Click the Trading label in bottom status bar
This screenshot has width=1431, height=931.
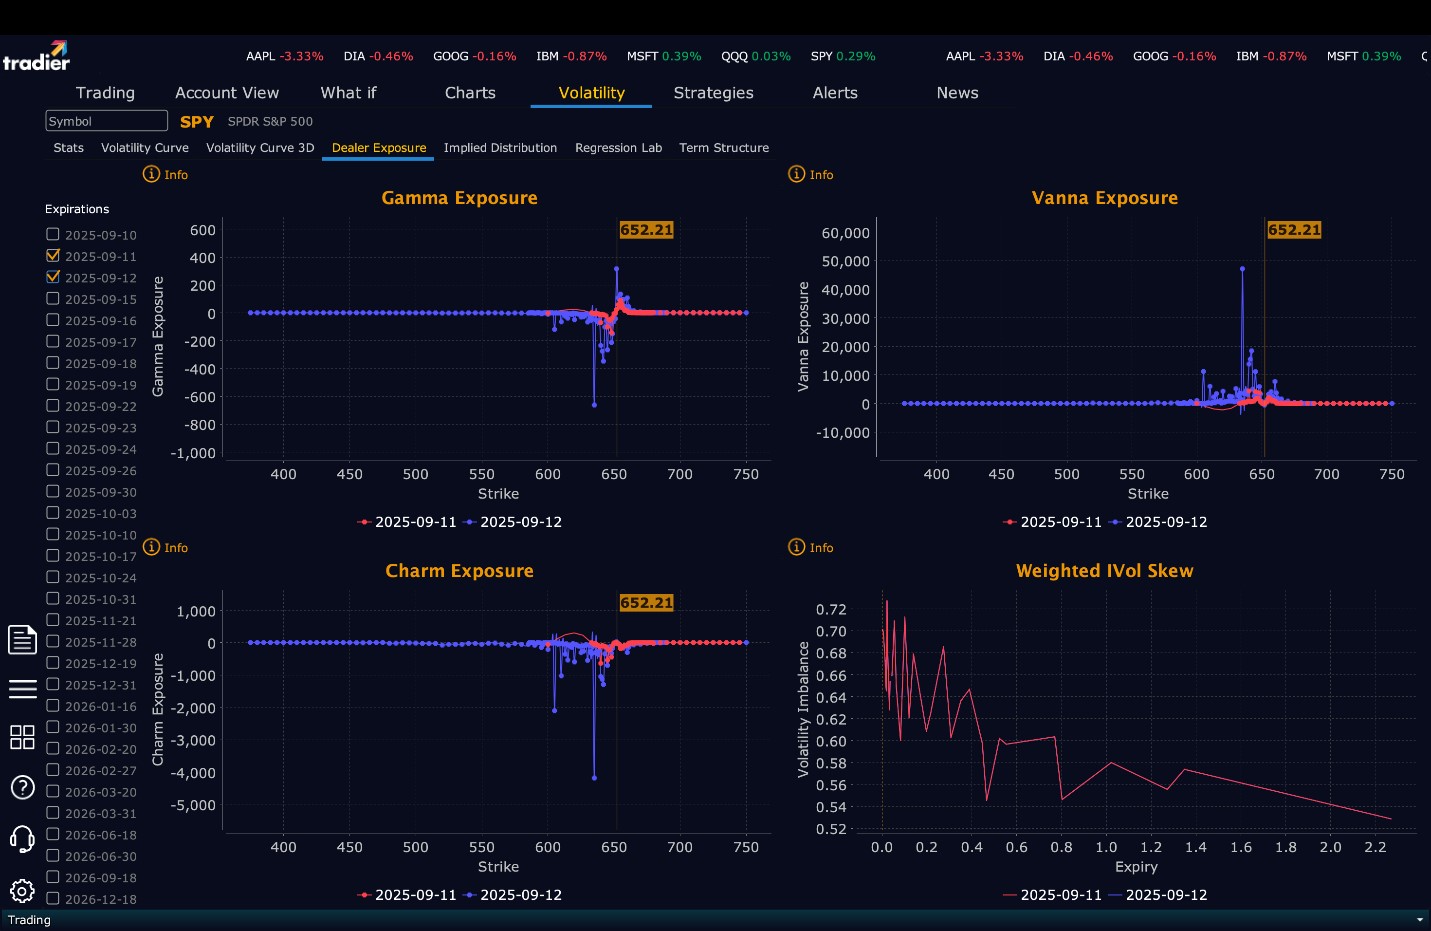[29, 920]
